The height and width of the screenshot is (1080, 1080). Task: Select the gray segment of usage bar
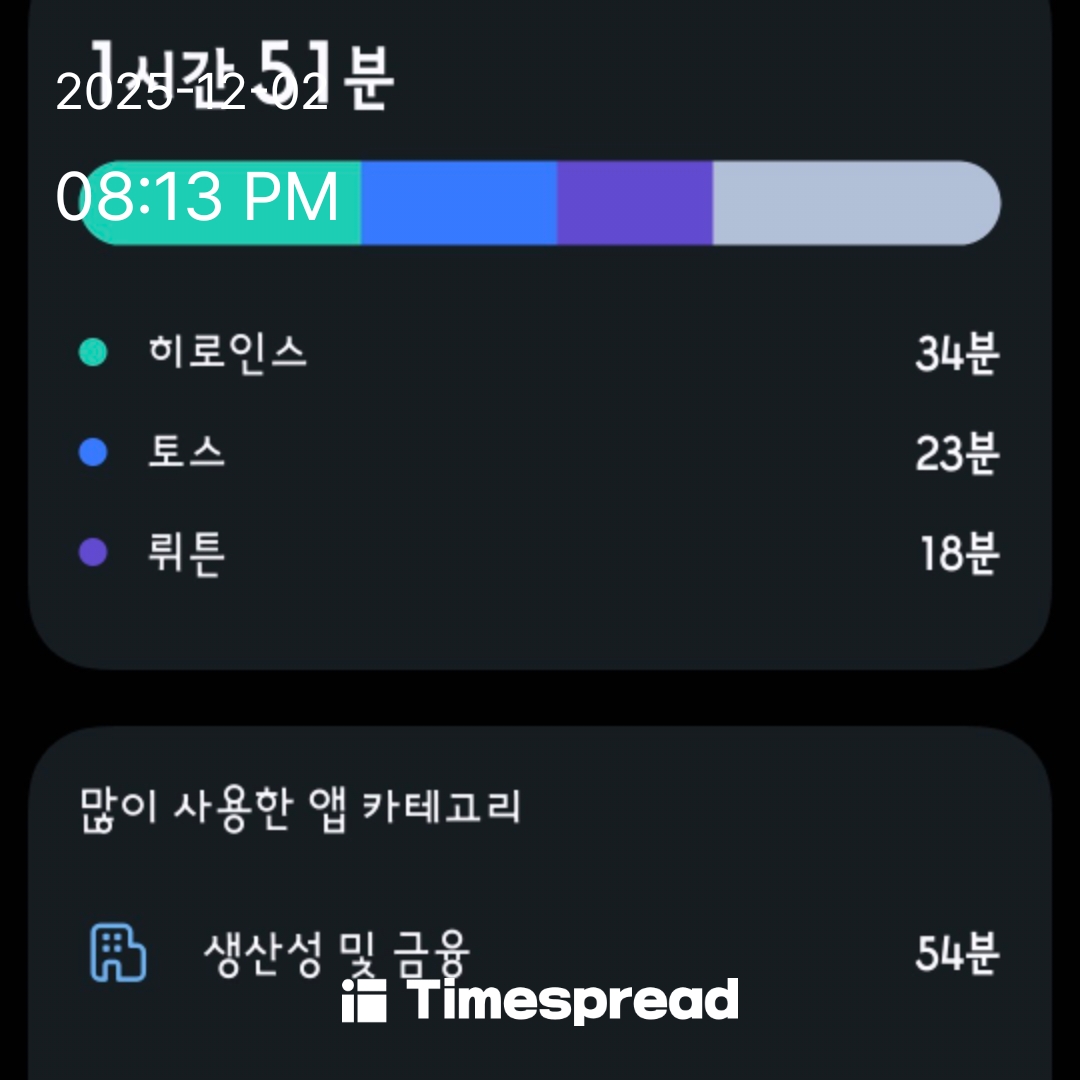point(855,203)
